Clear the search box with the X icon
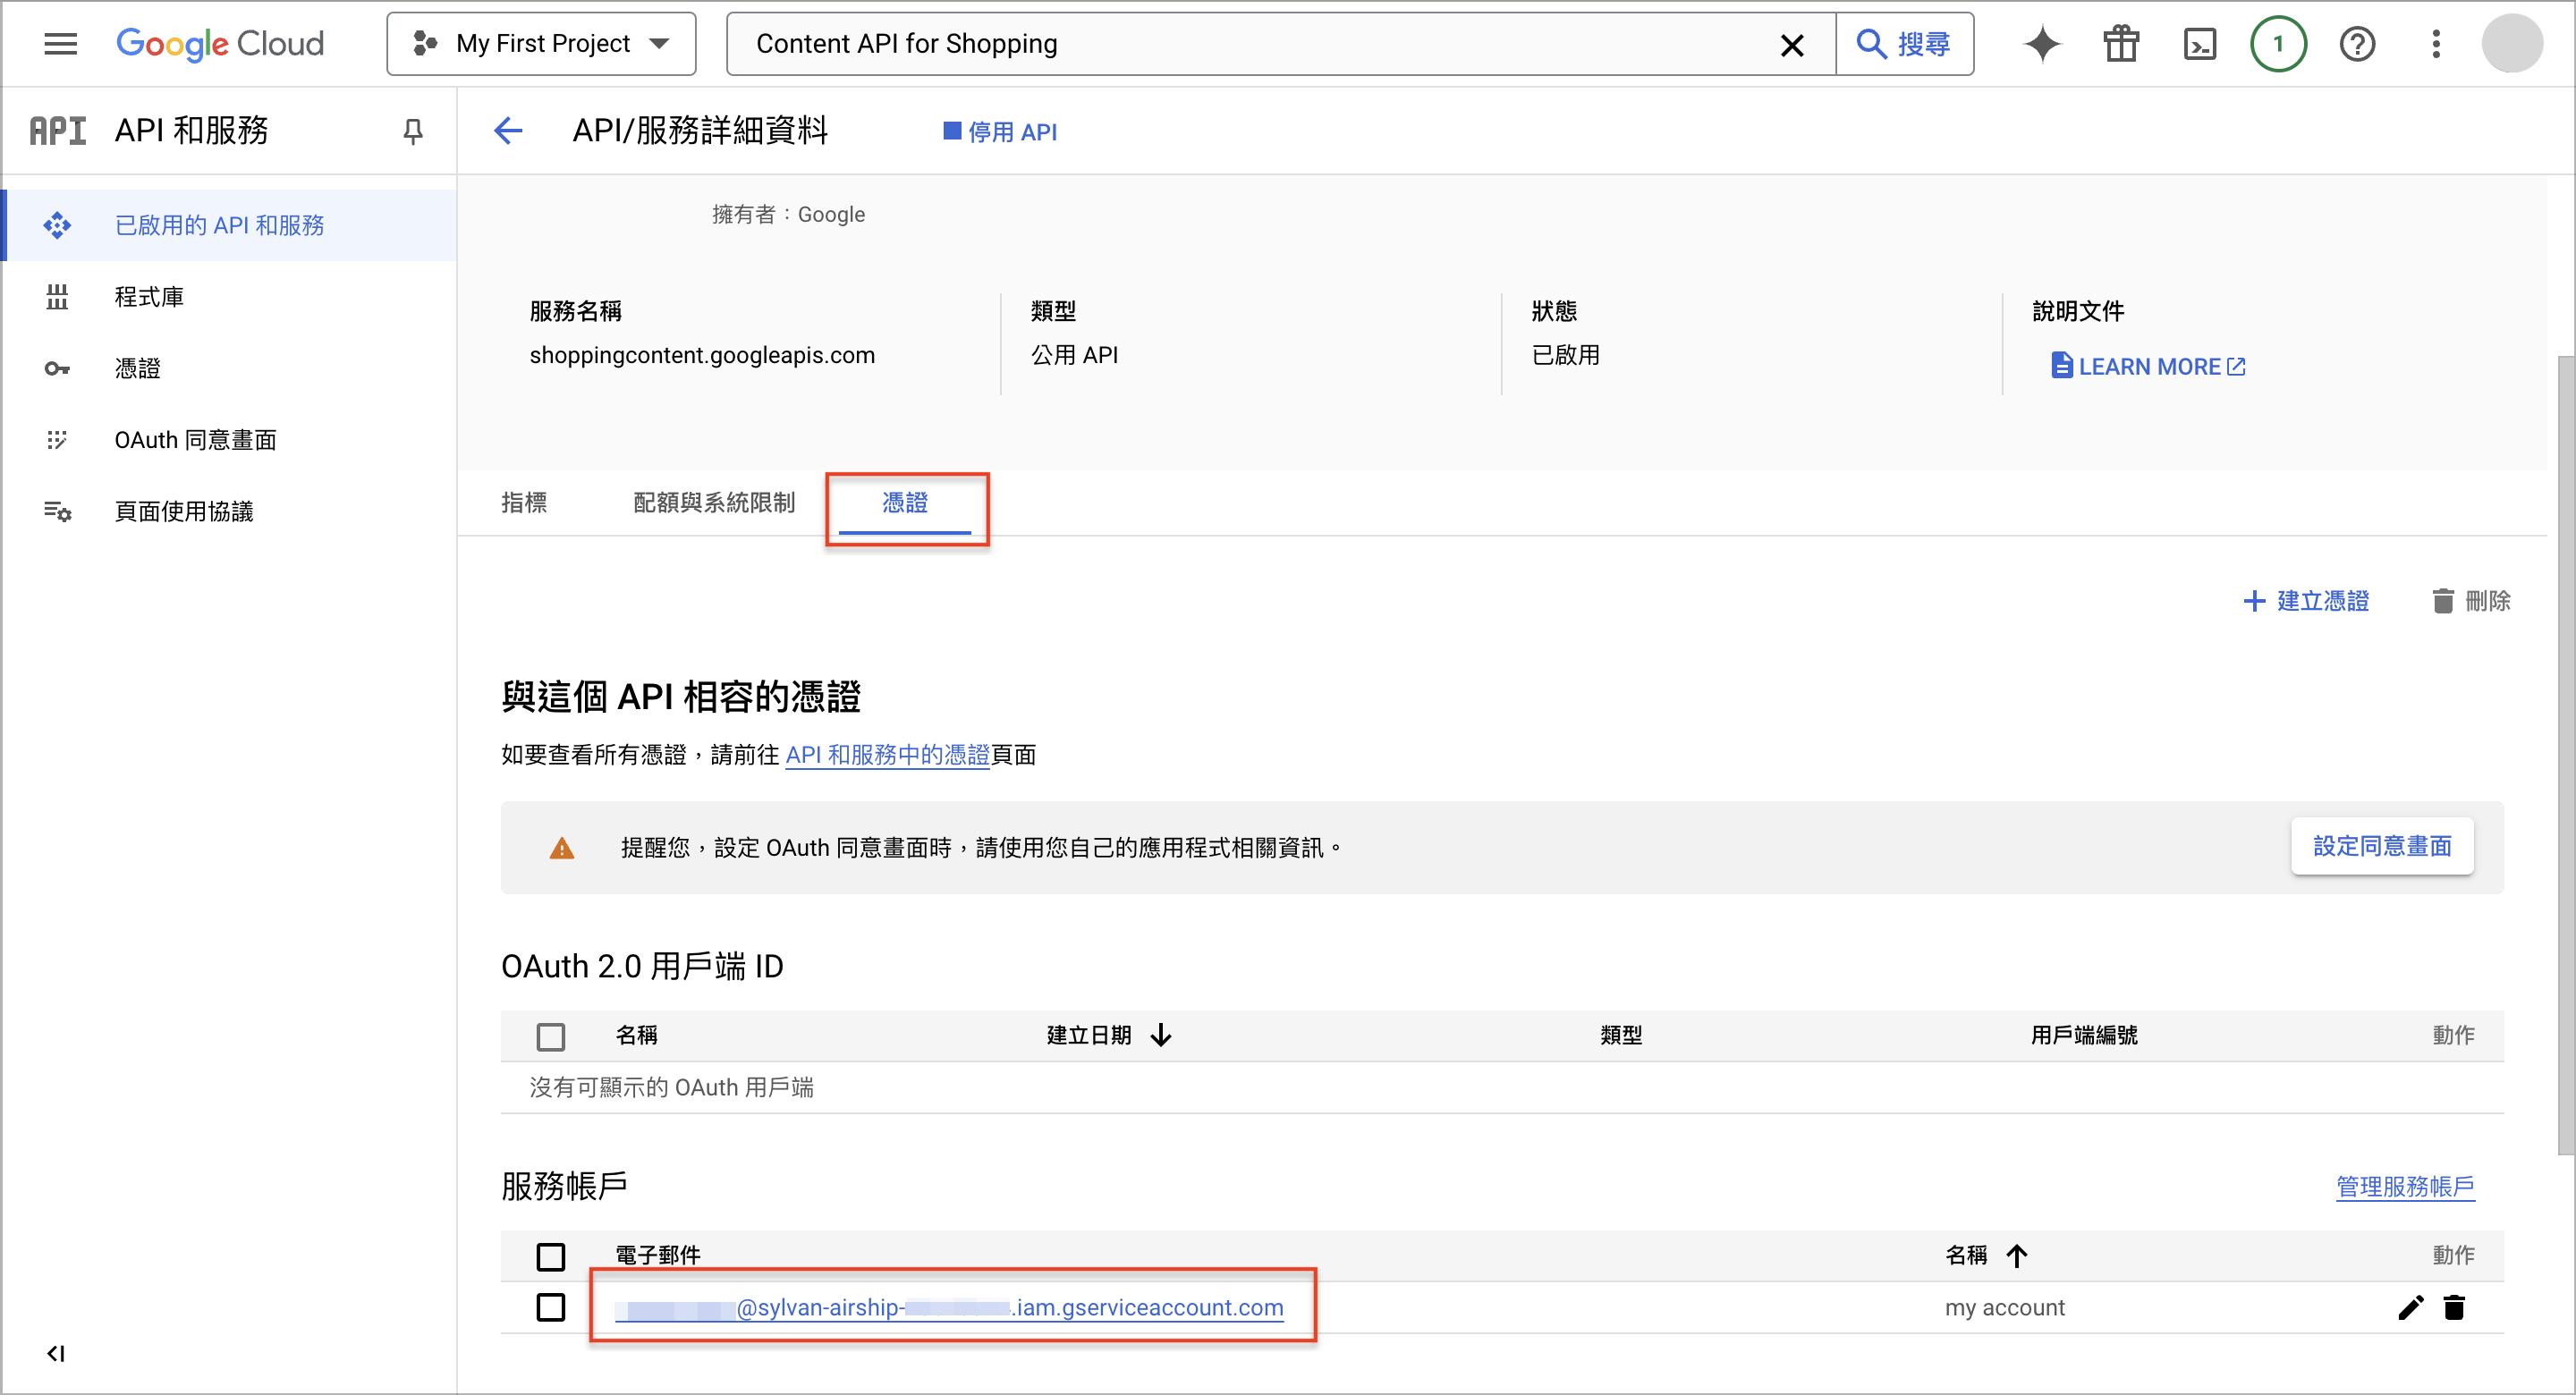The width and height of the screenshot is (2576, 1395). [1792, 44]
